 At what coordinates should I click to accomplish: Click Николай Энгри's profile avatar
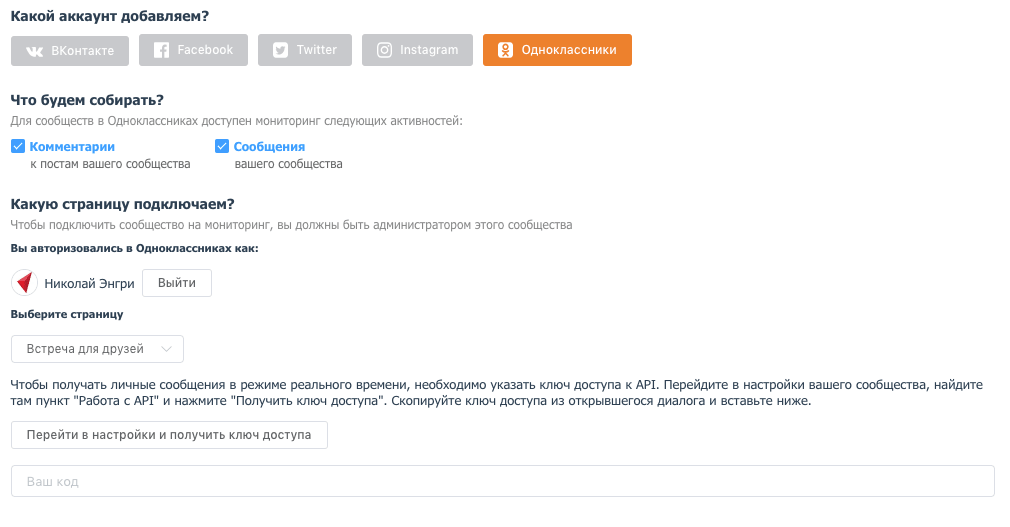click(25, 283)
